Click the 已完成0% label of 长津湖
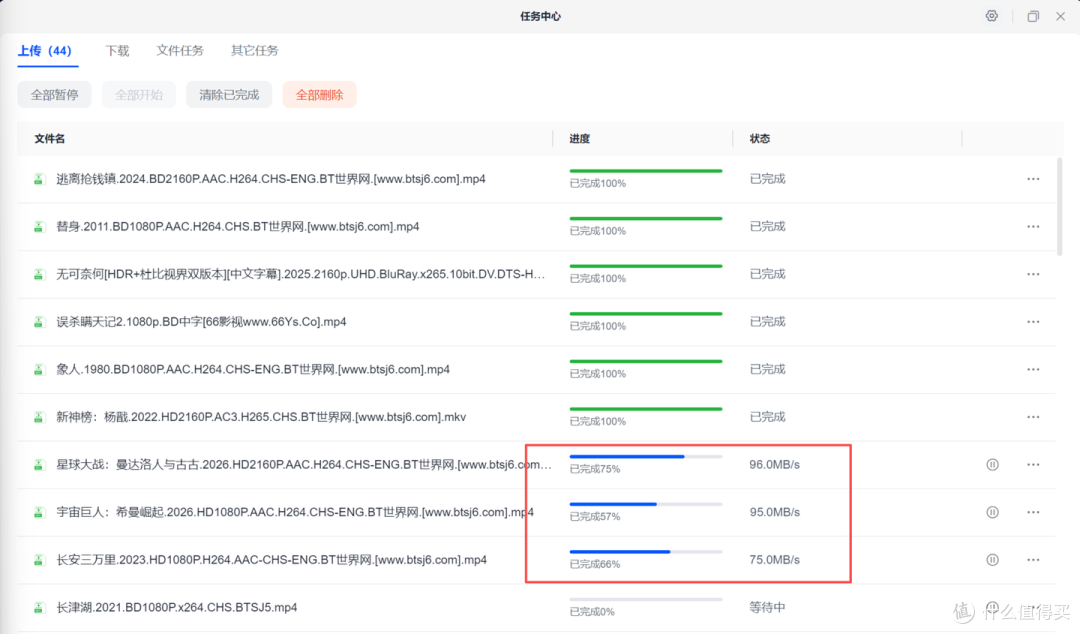 [x=592, y=611]
